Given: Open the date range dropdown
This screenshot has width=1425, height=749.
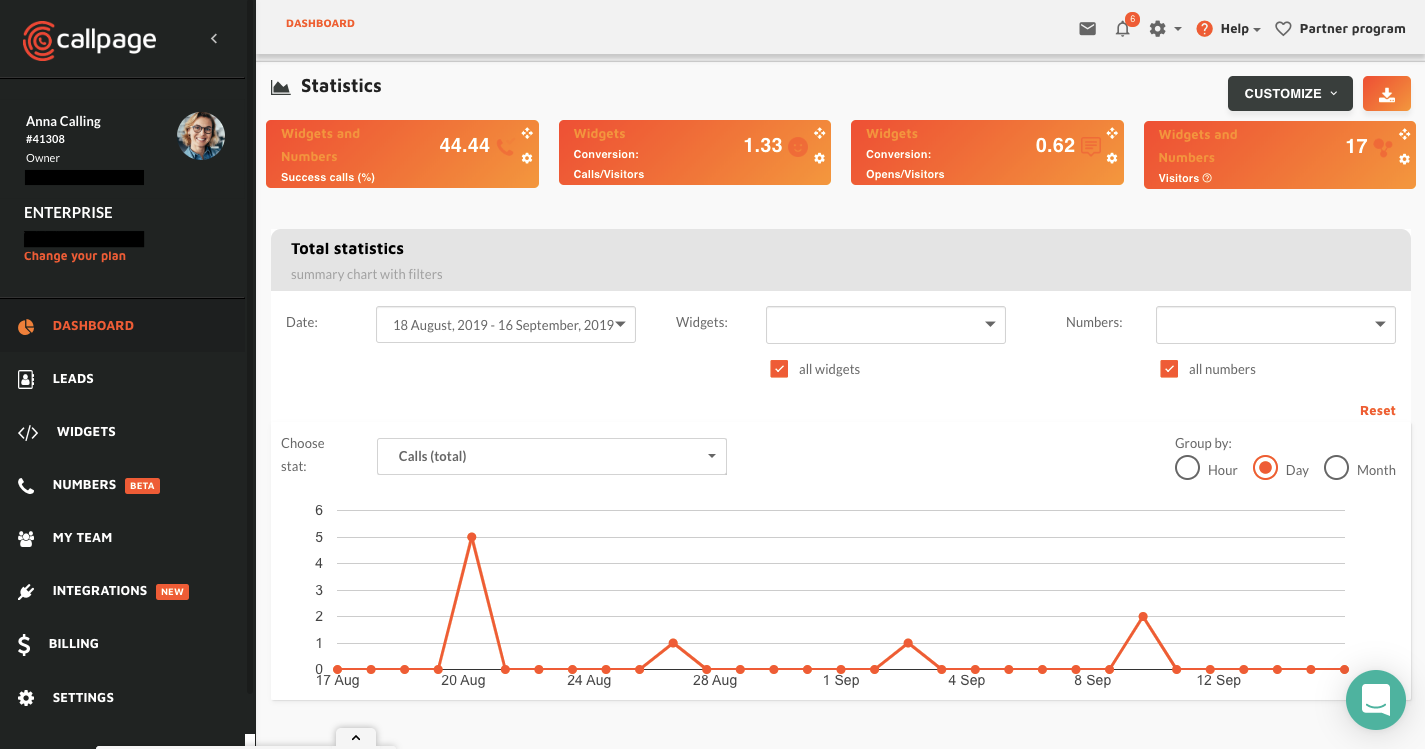Looking at the screenshot, I should point(505,325).
